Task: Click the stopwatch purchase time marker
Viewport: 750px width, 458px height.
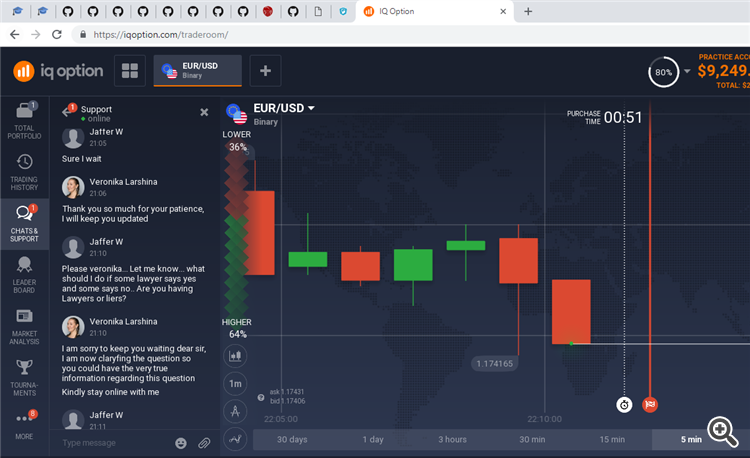Action: pos(624,405)
